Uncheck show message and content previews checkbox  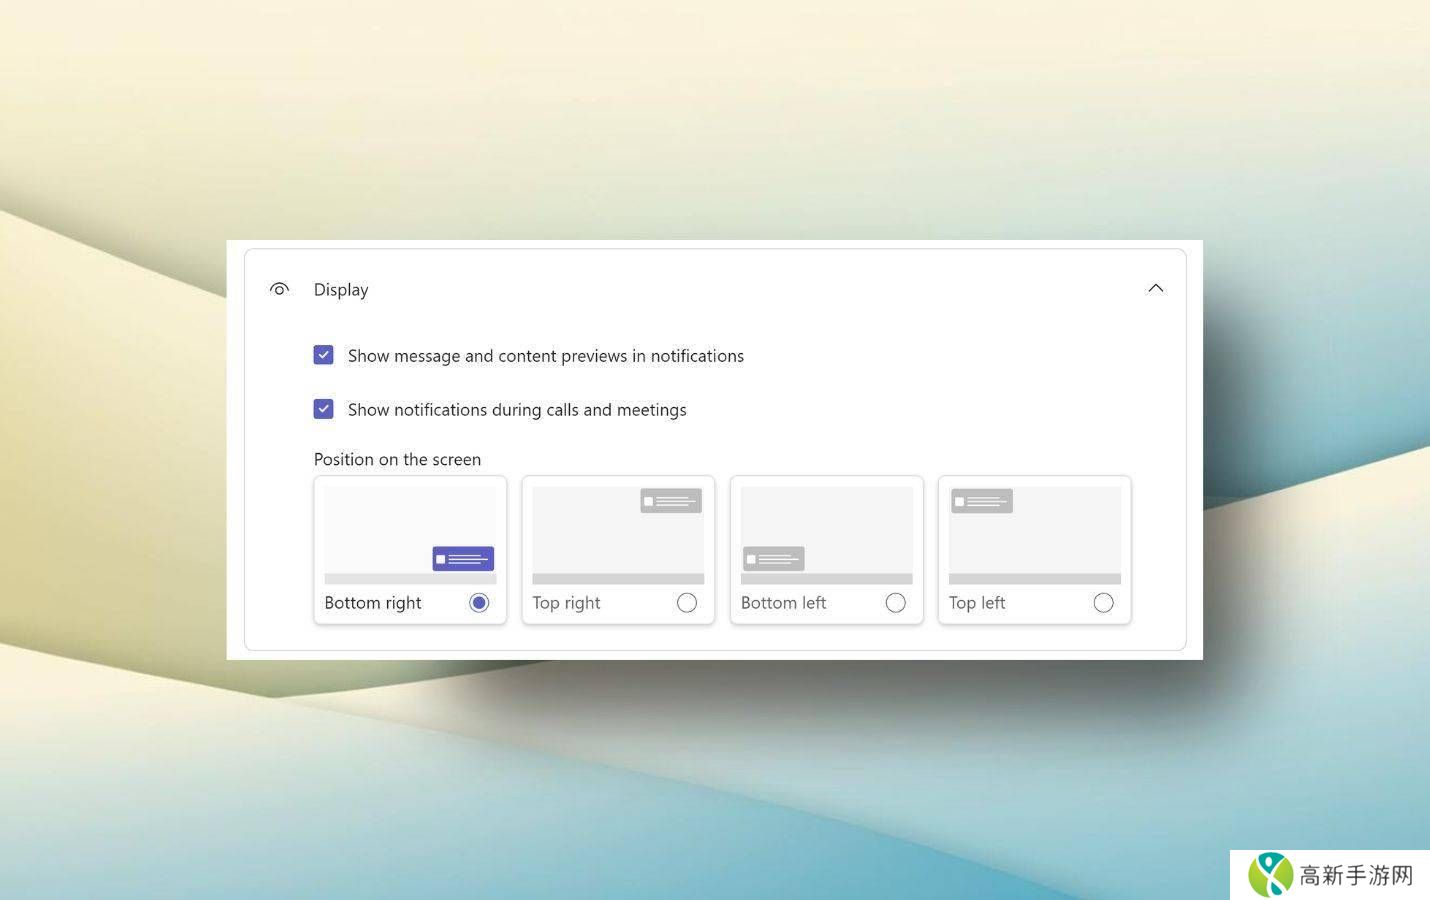pyautogui.click(x=323, y=355)
